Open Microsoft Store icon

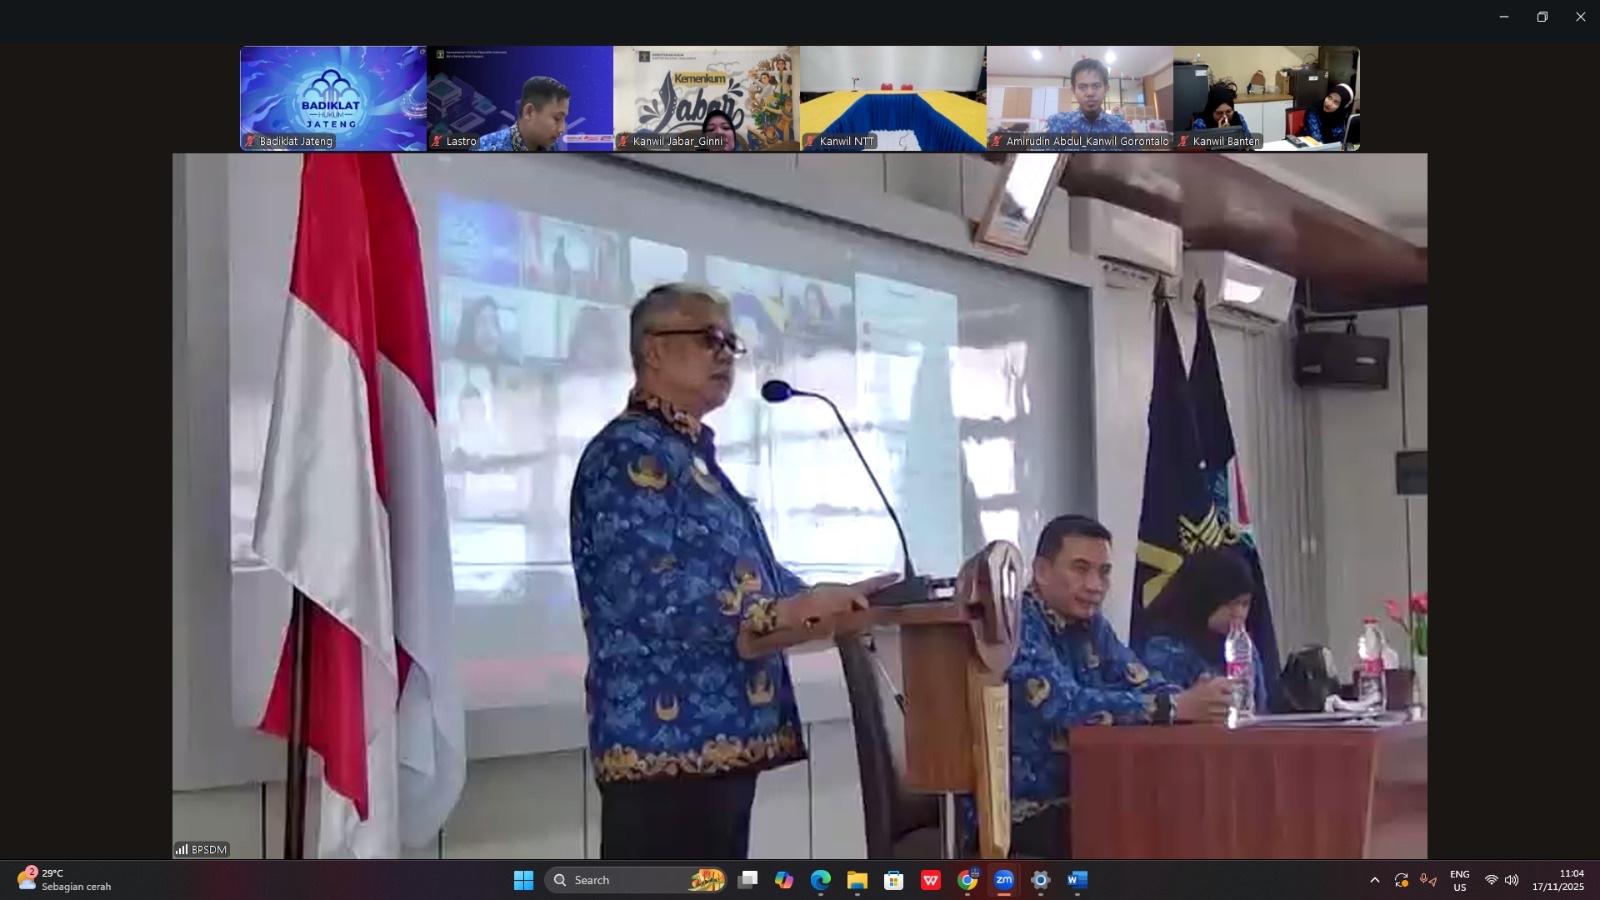[894, 880]
